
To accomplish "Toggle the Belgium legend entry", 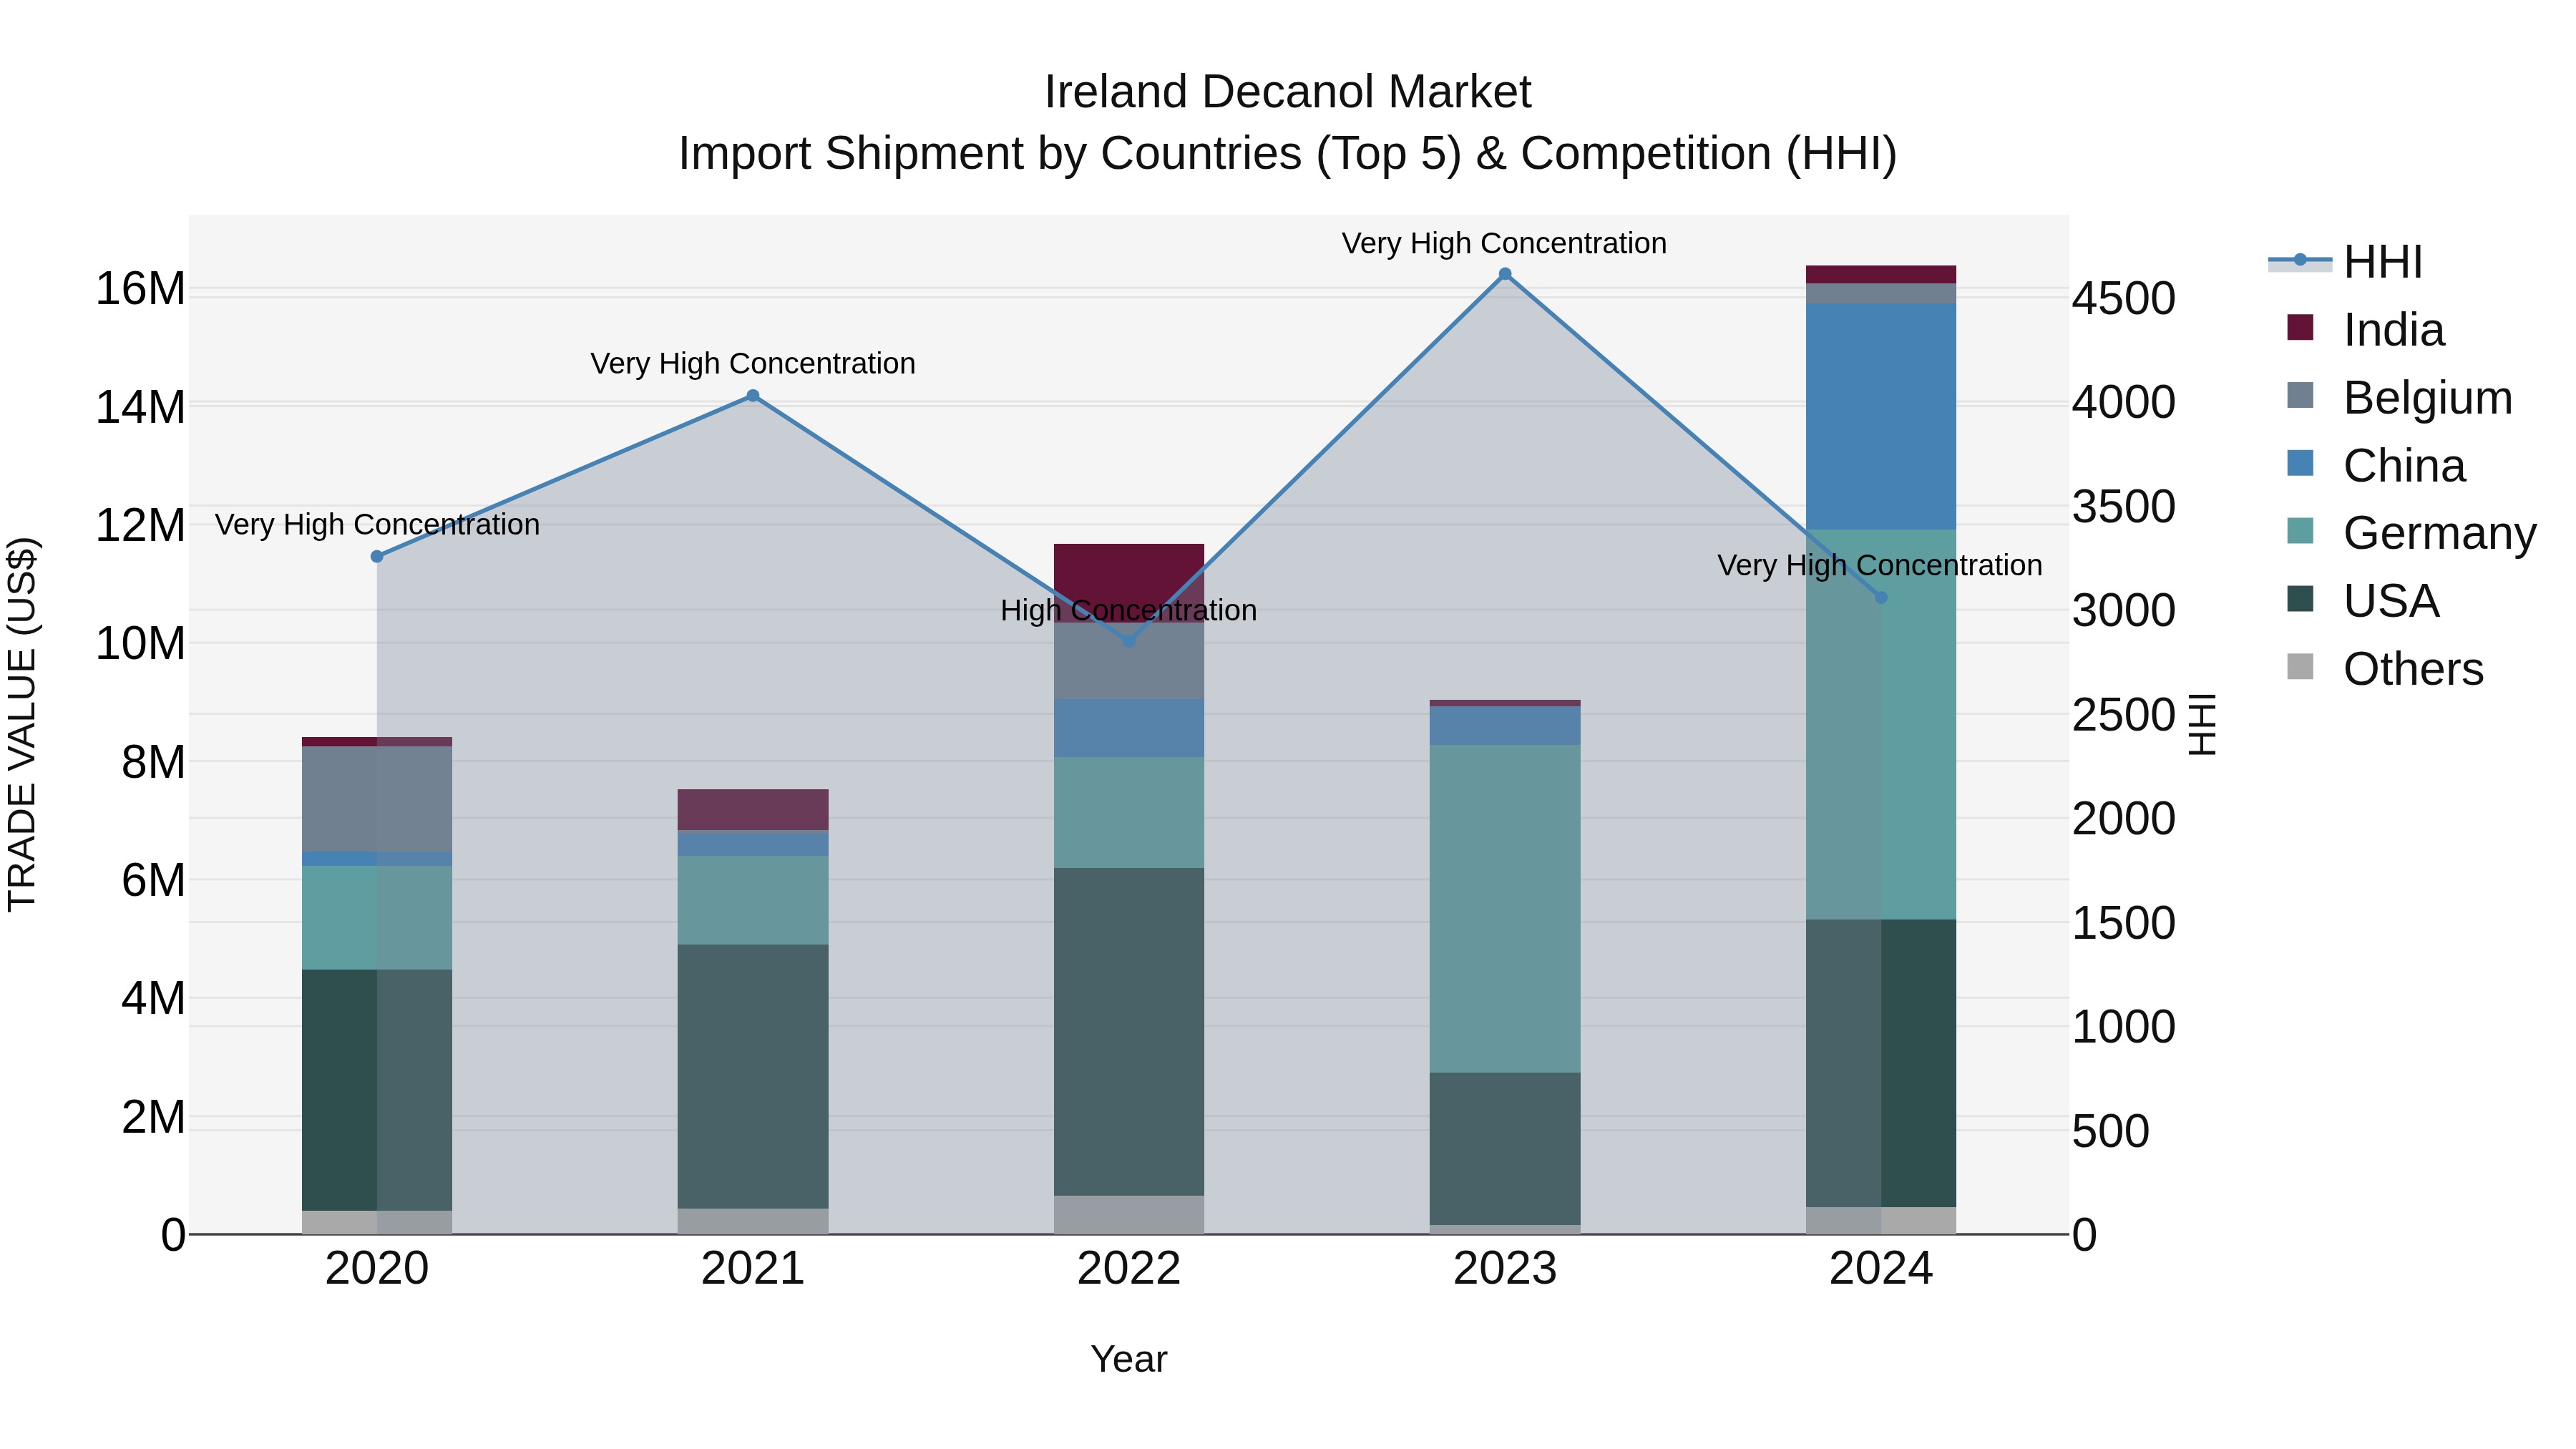I will 2399,398.
